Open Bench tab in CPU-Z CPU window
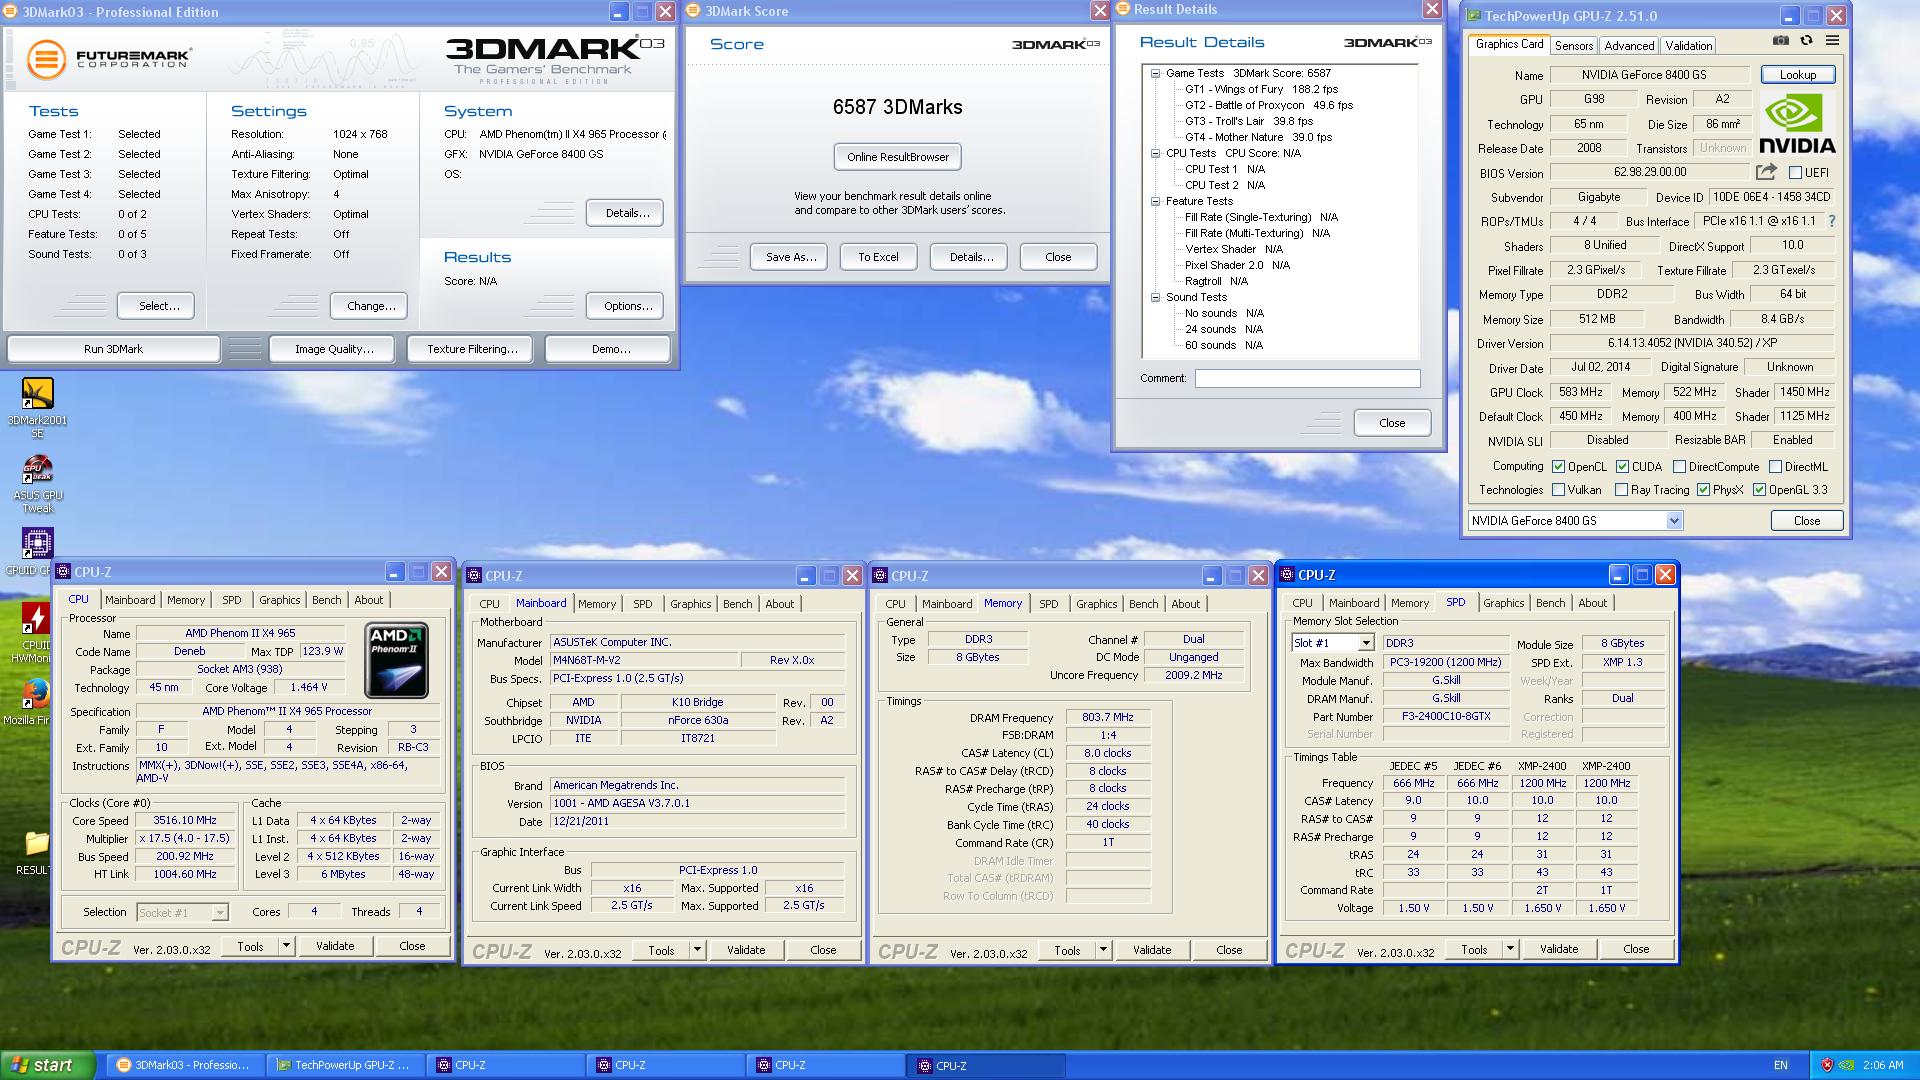Image resolution: width=1920 pixels, height=1080 pixels. [326, 600]
